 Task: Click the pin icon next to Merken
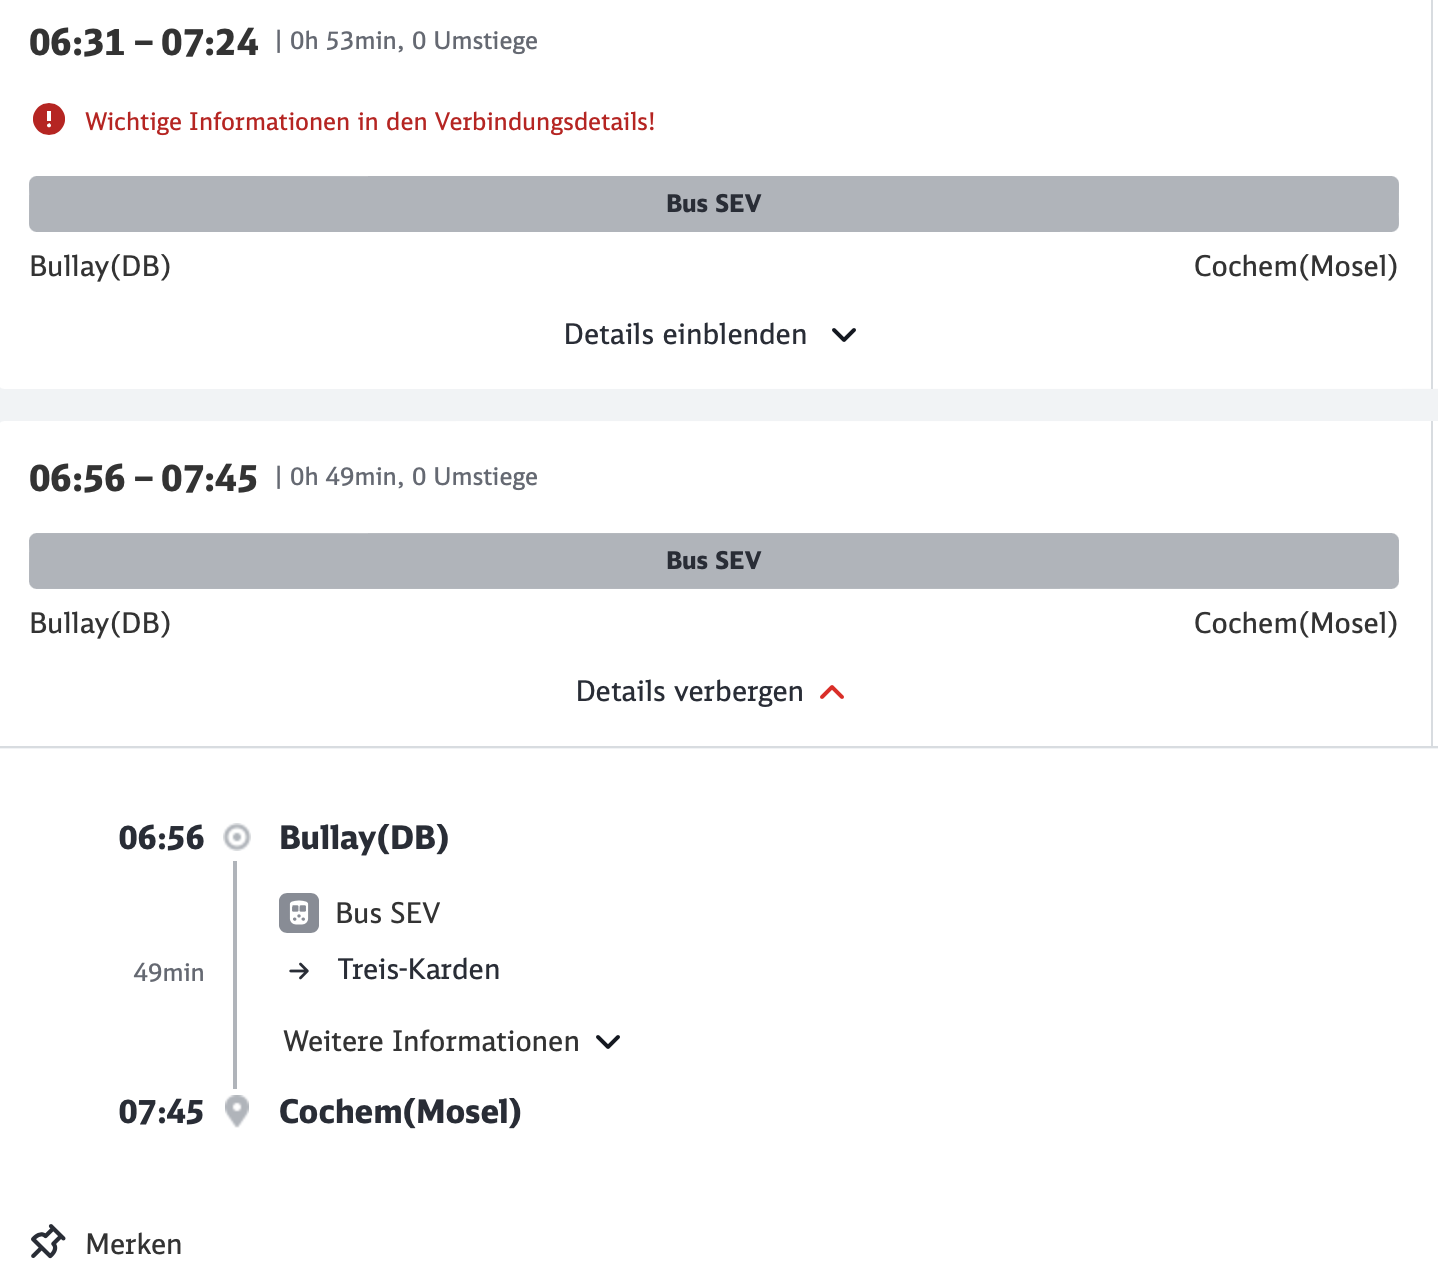pyautogui.click(x=47, y=1242)
